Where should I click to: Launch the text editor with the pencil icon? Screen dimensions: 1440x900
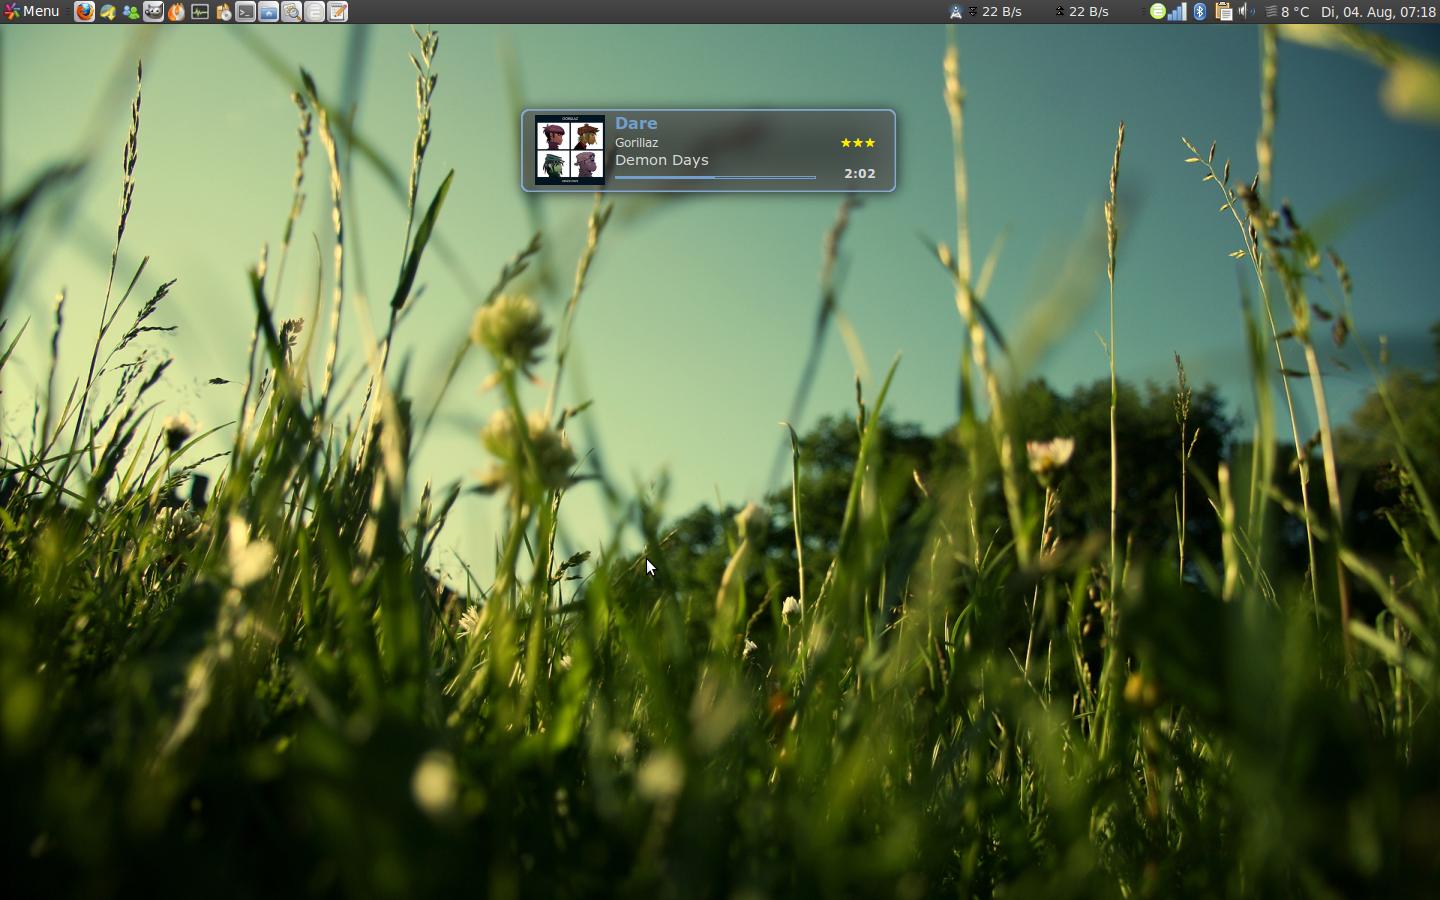(338, 12)
